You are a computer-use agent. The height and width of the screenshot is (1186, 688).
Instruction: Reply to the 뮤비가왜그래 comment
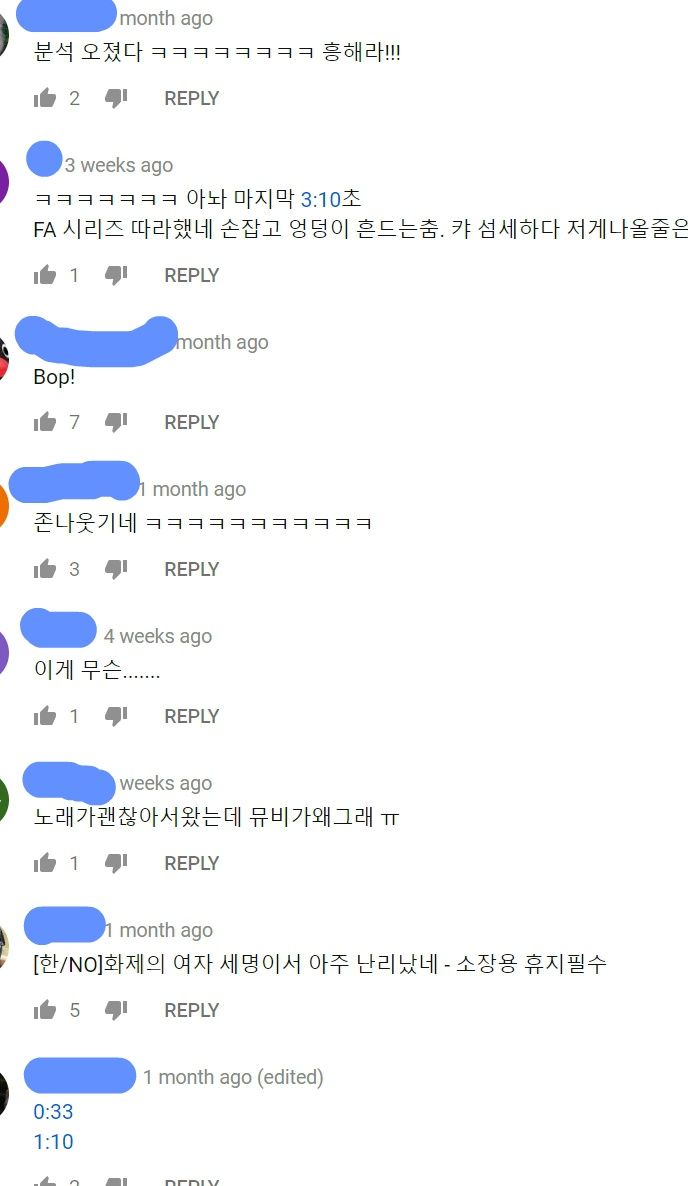pyautogui.click(x=192, y=863)
